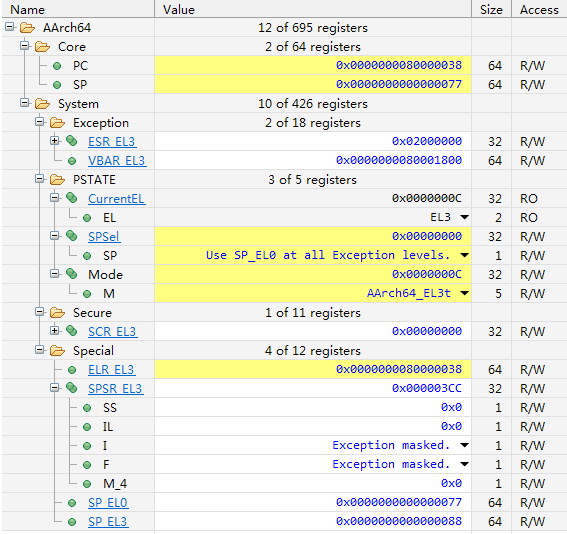Click the PSTATE folder icon
The width and height of the screenshot is (567, 534).
[57, 180]
